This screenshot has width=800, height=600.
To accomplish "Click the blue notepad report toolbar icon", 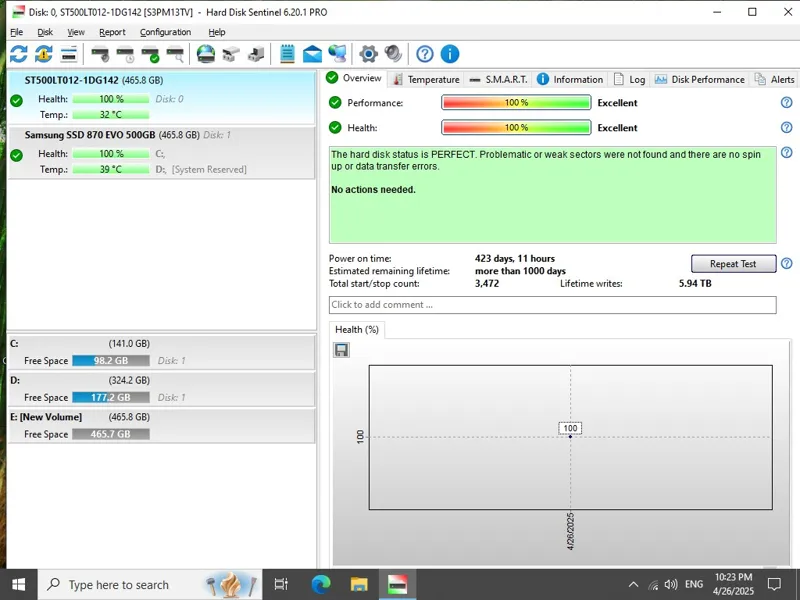I will (x=287, y=54).
